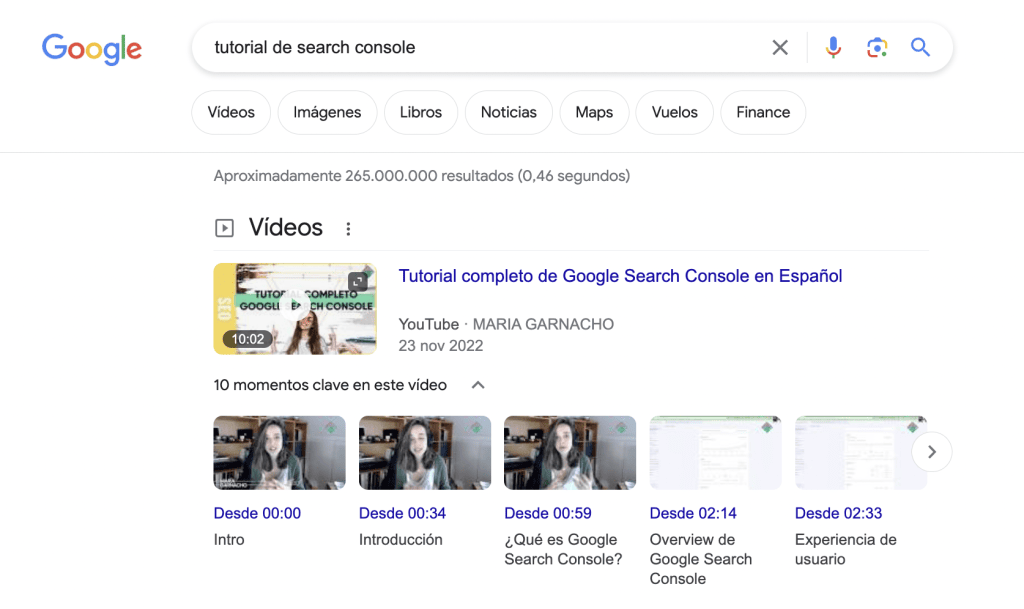The width and height of the screenshot is (1024, 609).
Task: Filter results by Vídeos
Action: coord(231,112)
